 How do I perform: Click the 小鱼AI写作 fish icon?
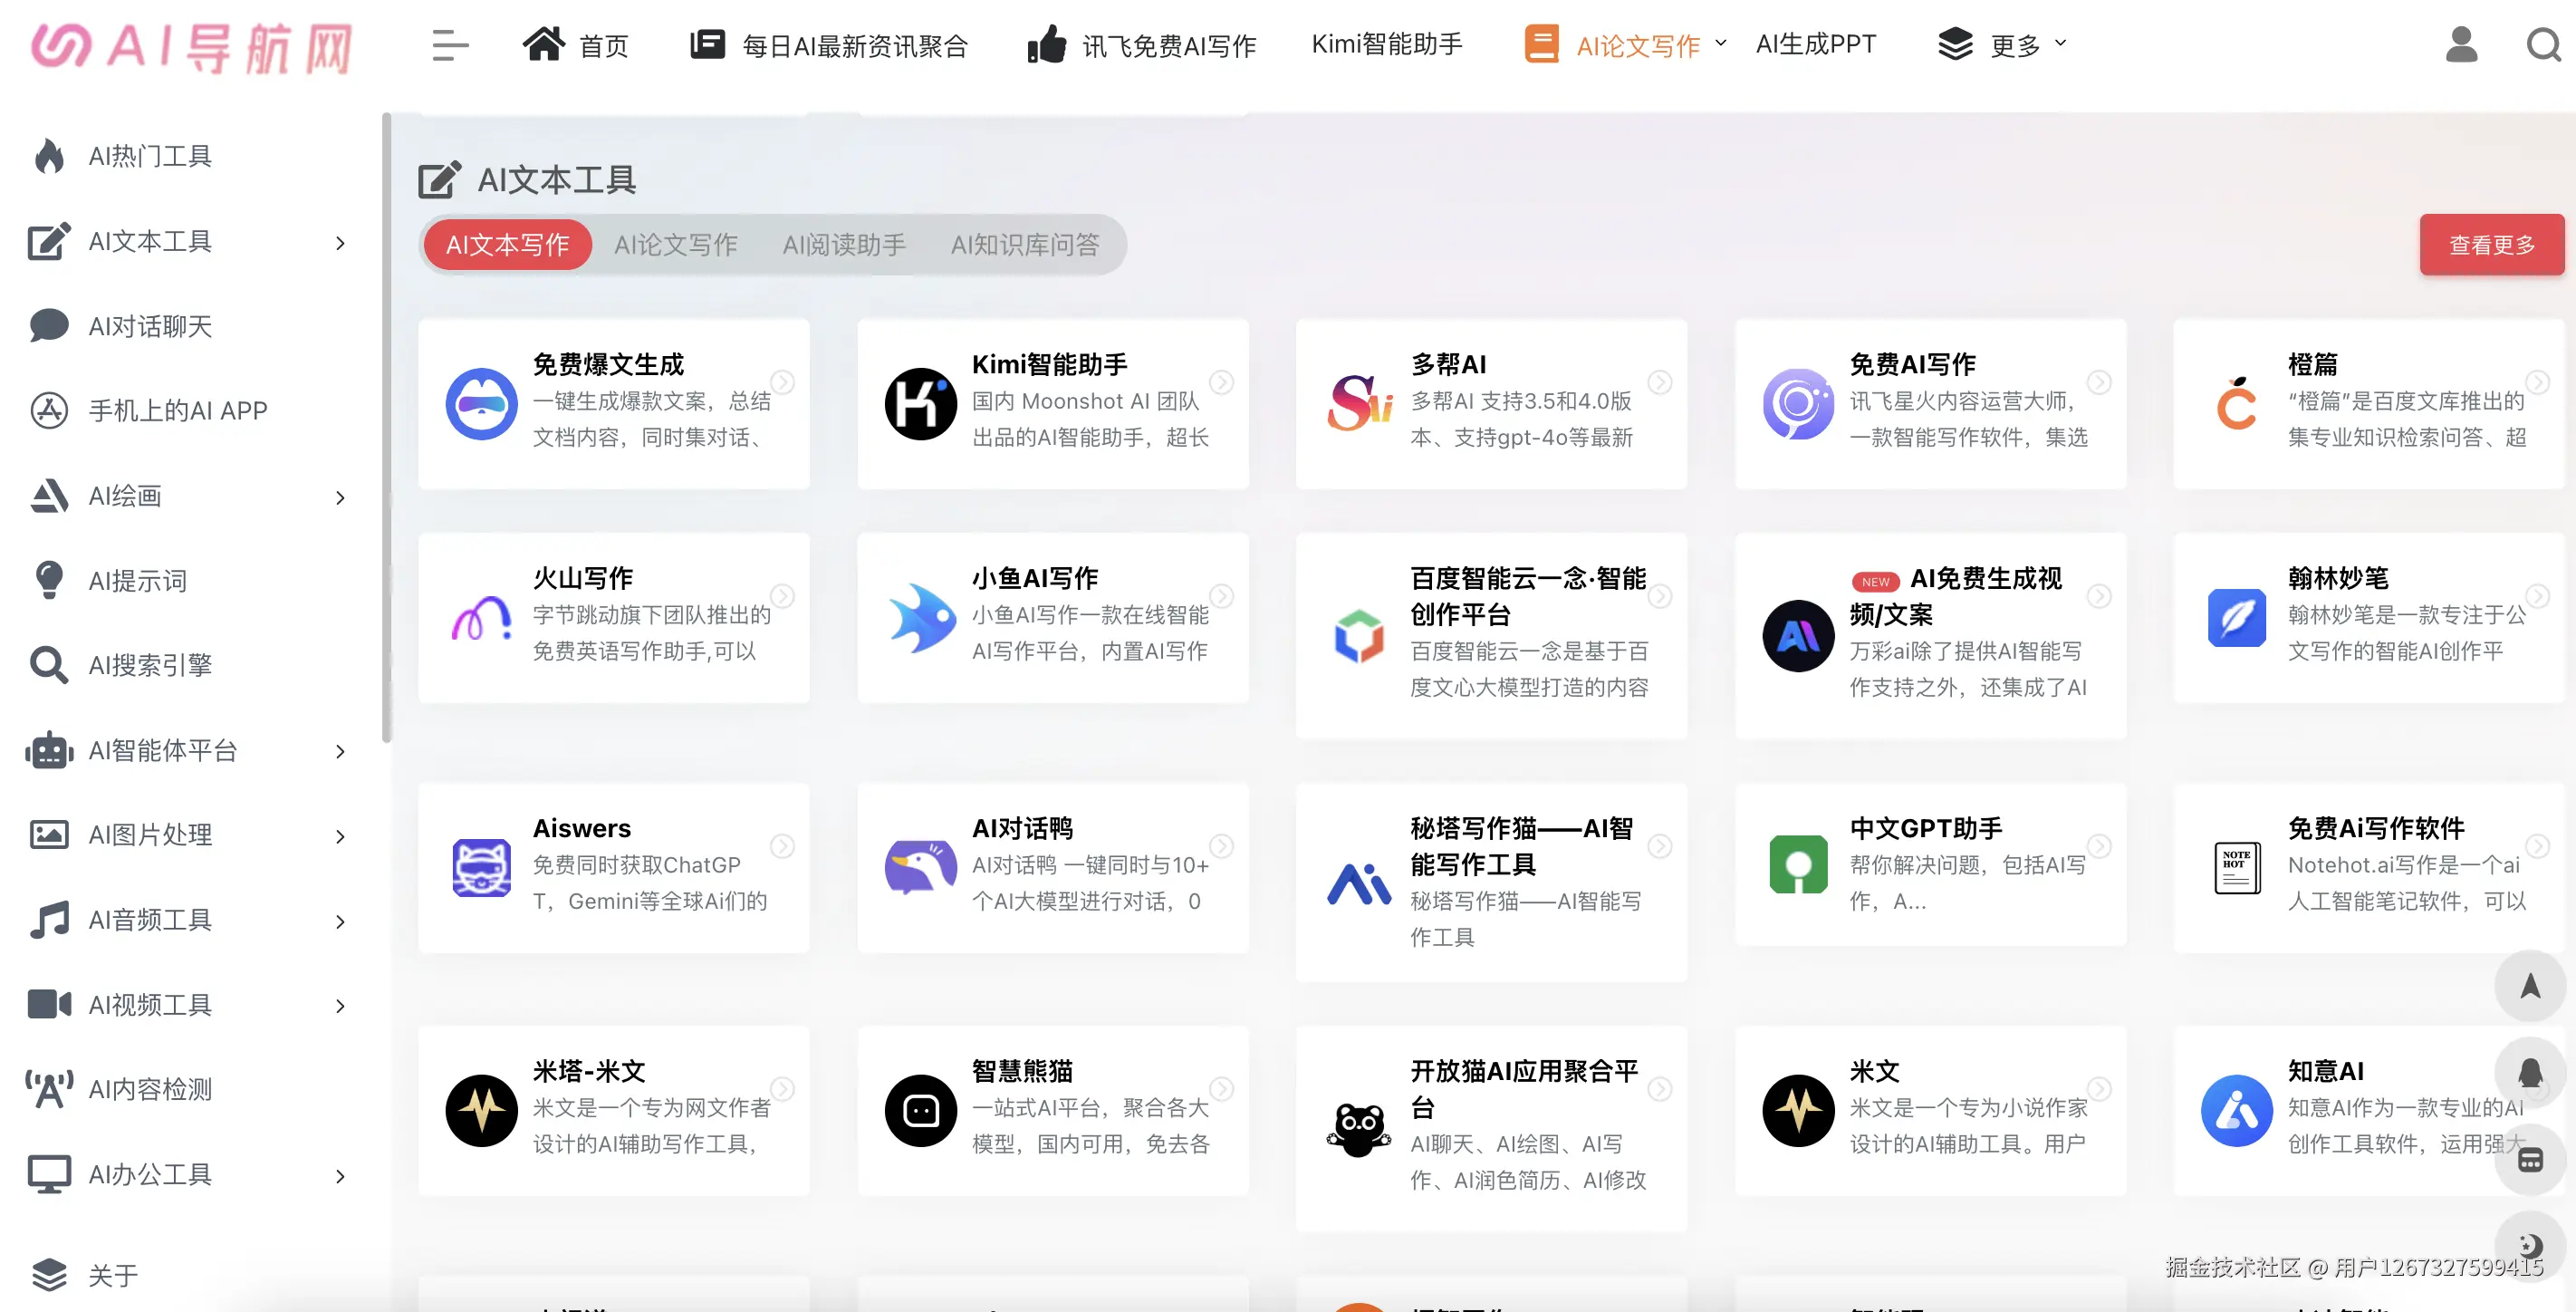tap(920, 617)
